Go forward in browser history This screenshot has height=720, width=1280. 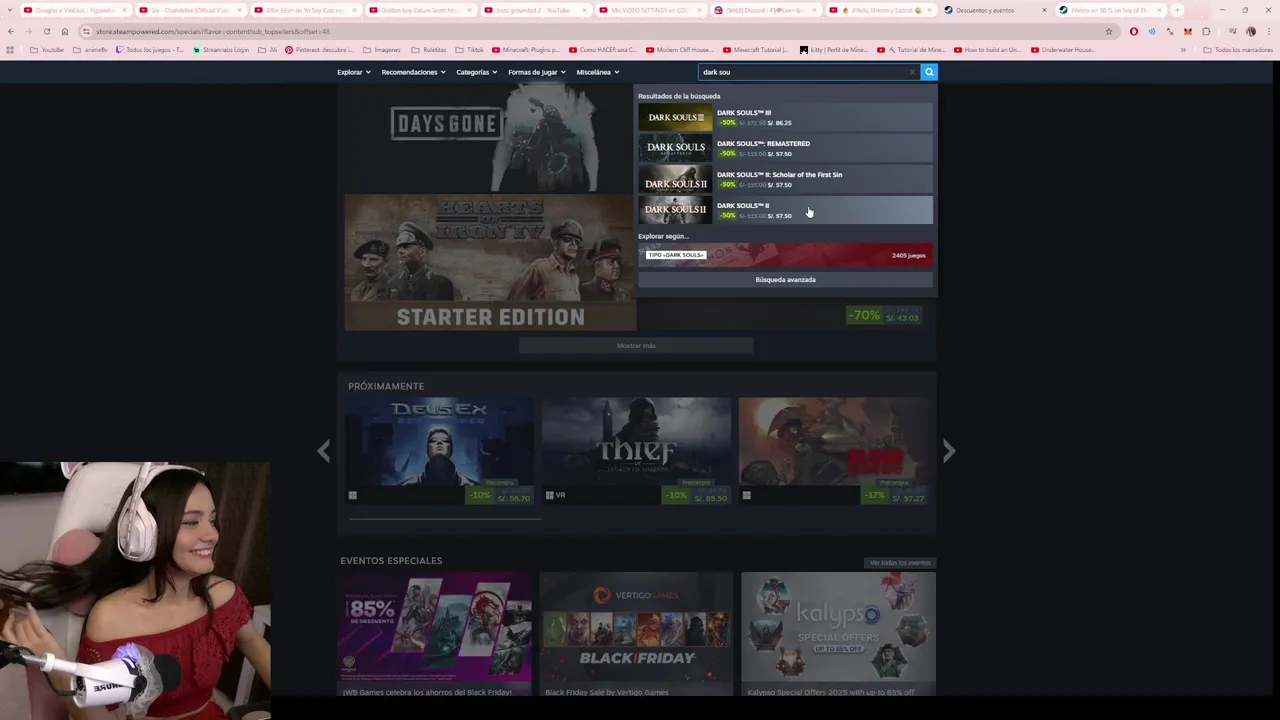28,31
